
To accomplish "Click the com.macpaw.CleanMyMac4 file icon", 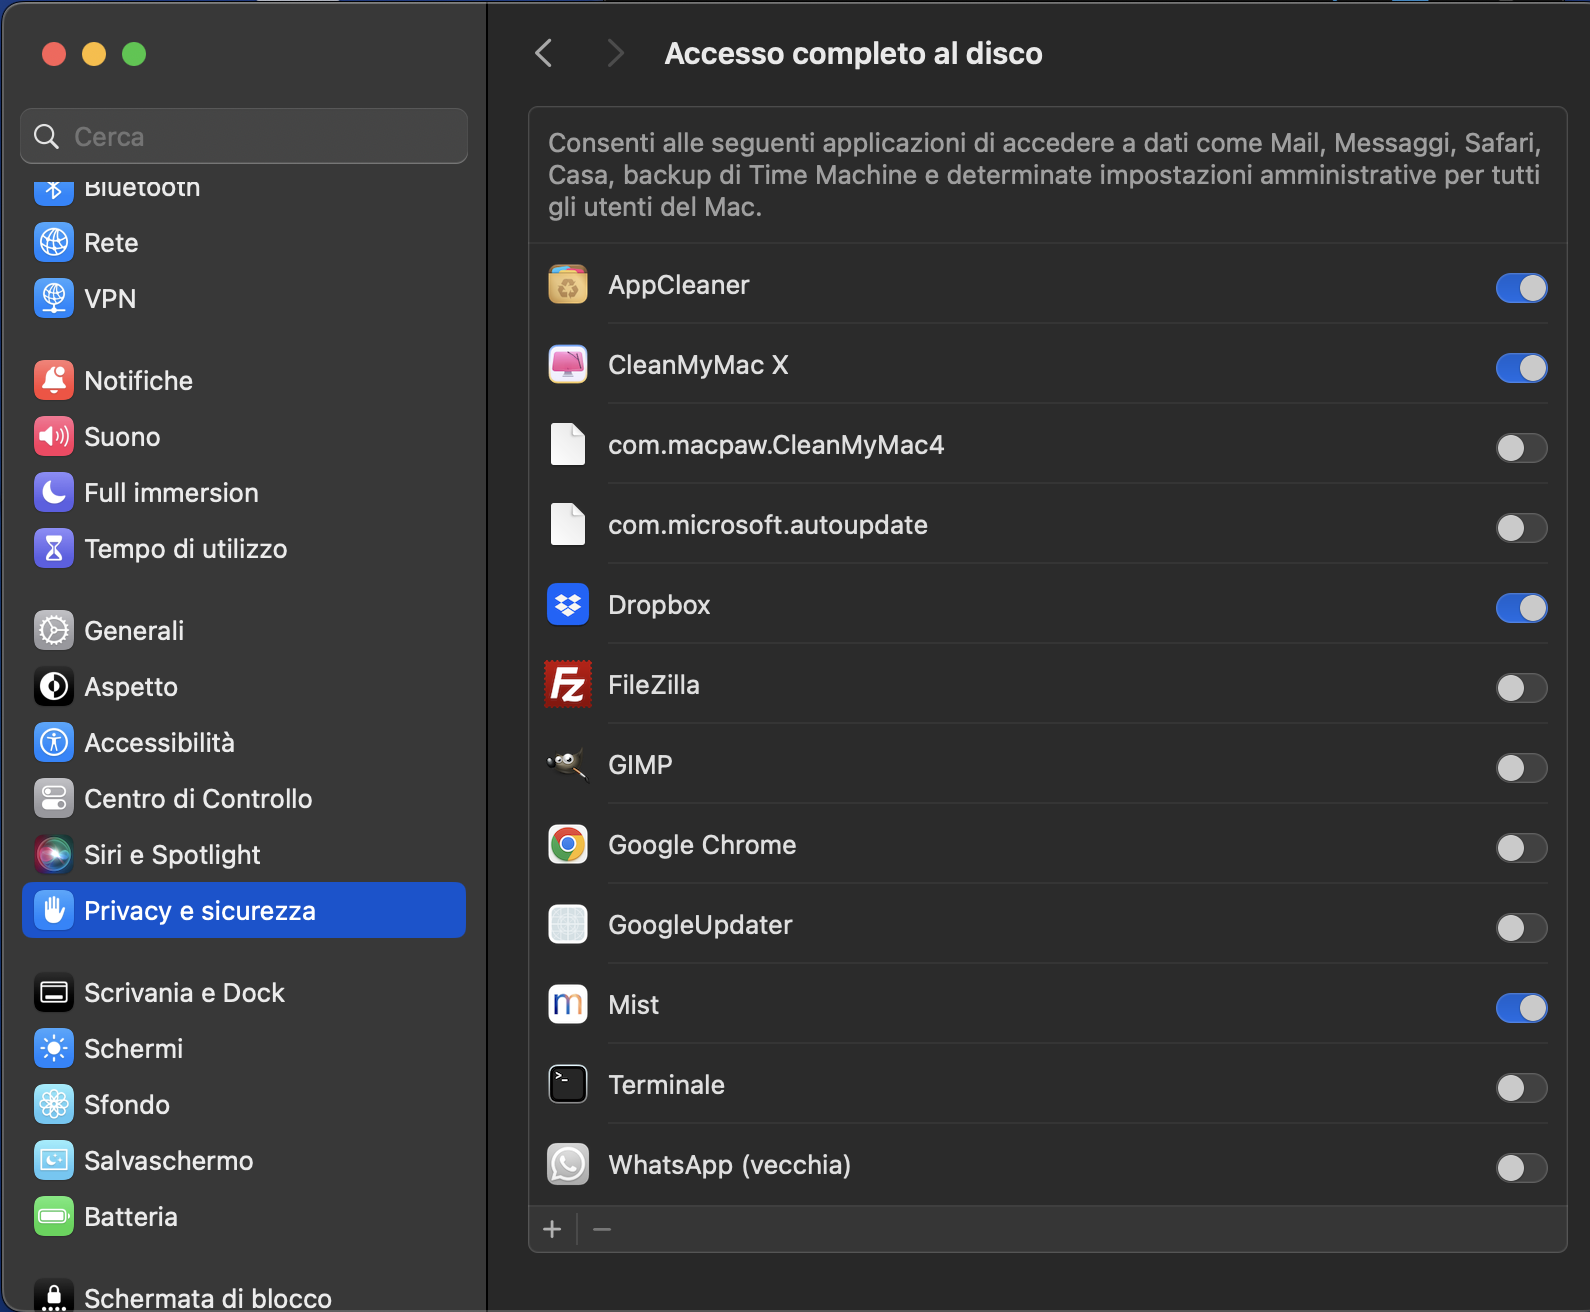I will click(x=568, y=444).
